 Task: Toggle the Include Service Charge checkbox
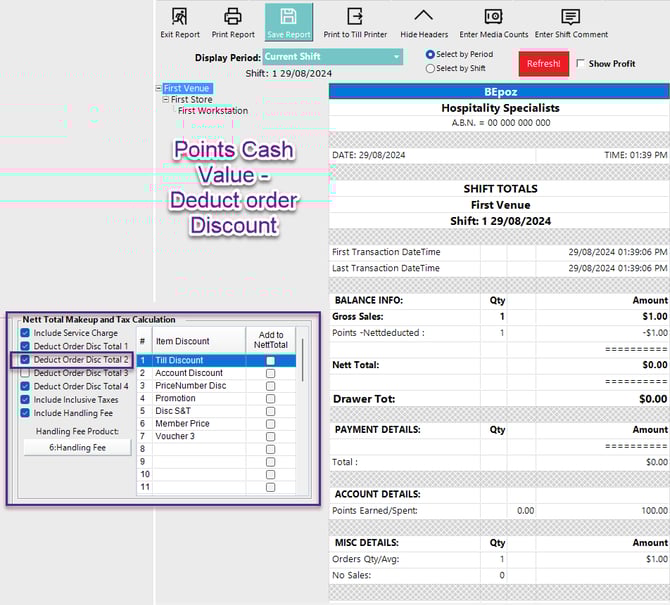tap(26, 333)
